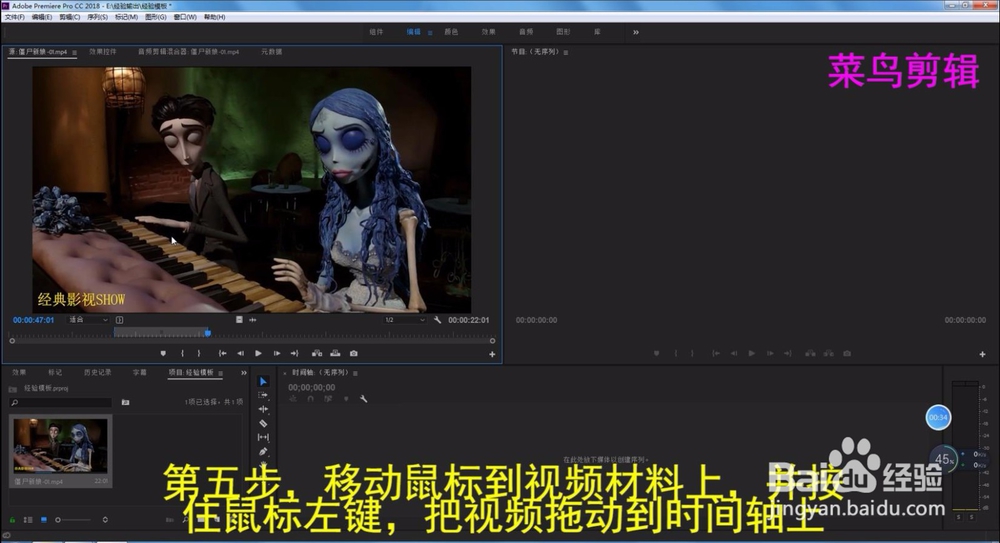This screenshot has height=543, width=1000.
Task: Open Source zoom level dropdown 适合
Action: coord(88,320)
